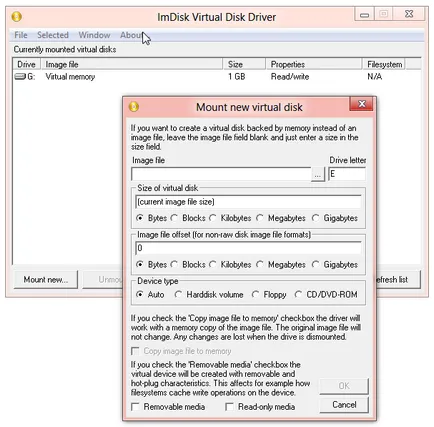434x427 pixels.
Task: Open the Window menu
Action: tap(94, 35)
